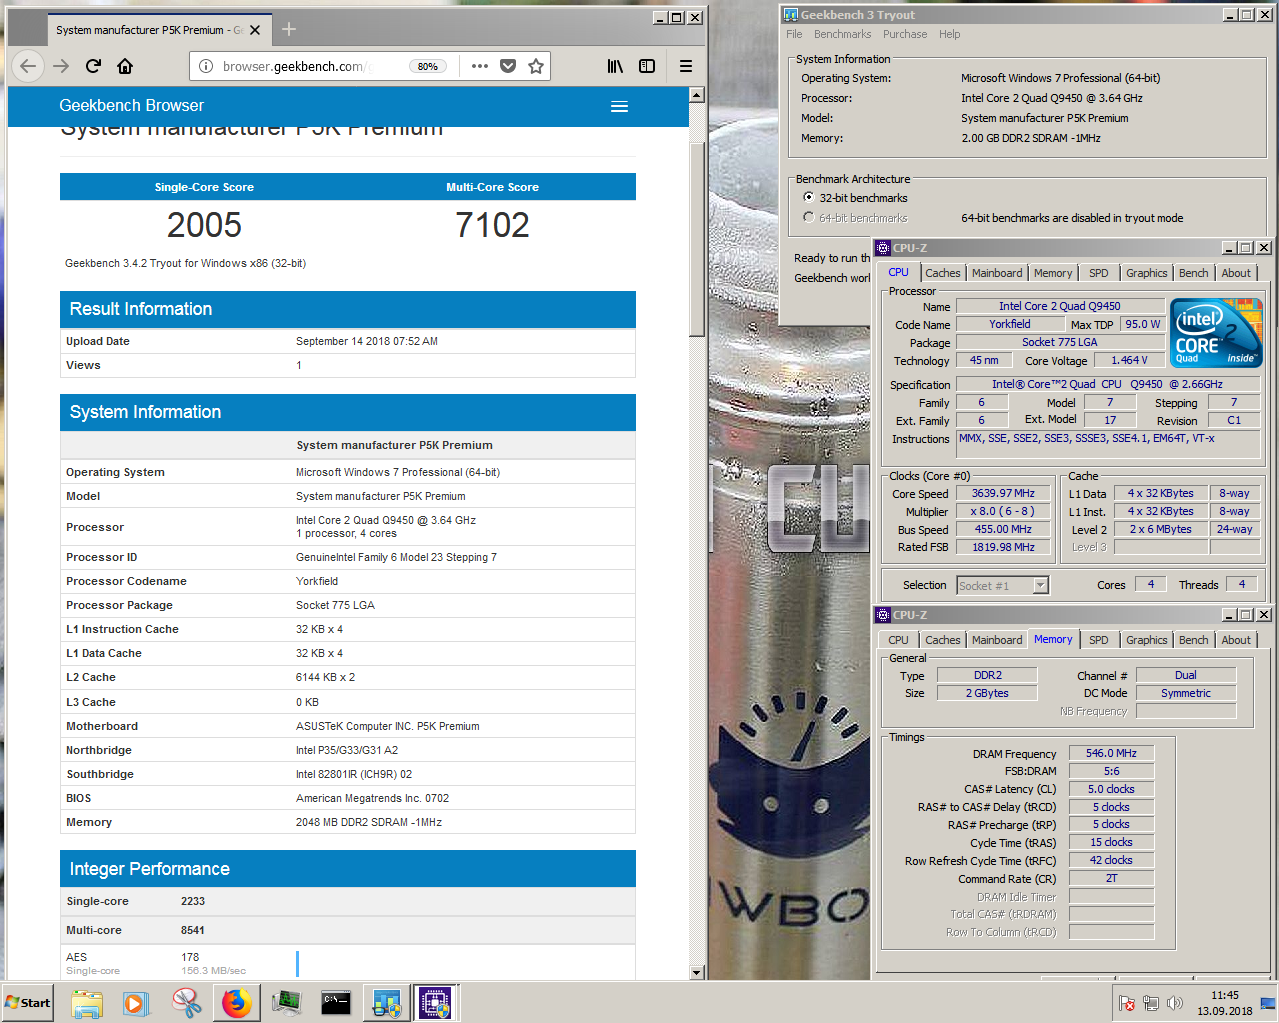Open the Firefox hamburger menu
This screenshot has width=1279, height=1023.
(686, 66)
